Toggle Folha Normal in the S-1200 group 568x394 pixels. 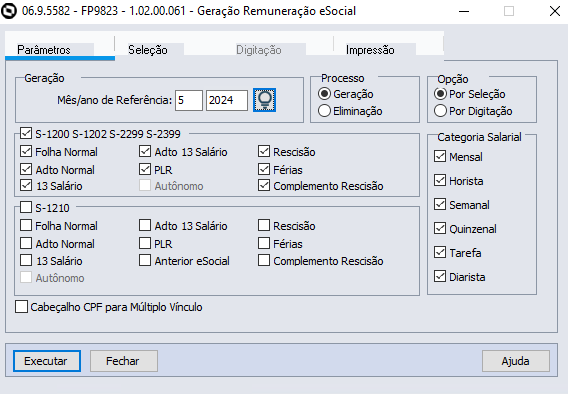click(x=26, y=151)
